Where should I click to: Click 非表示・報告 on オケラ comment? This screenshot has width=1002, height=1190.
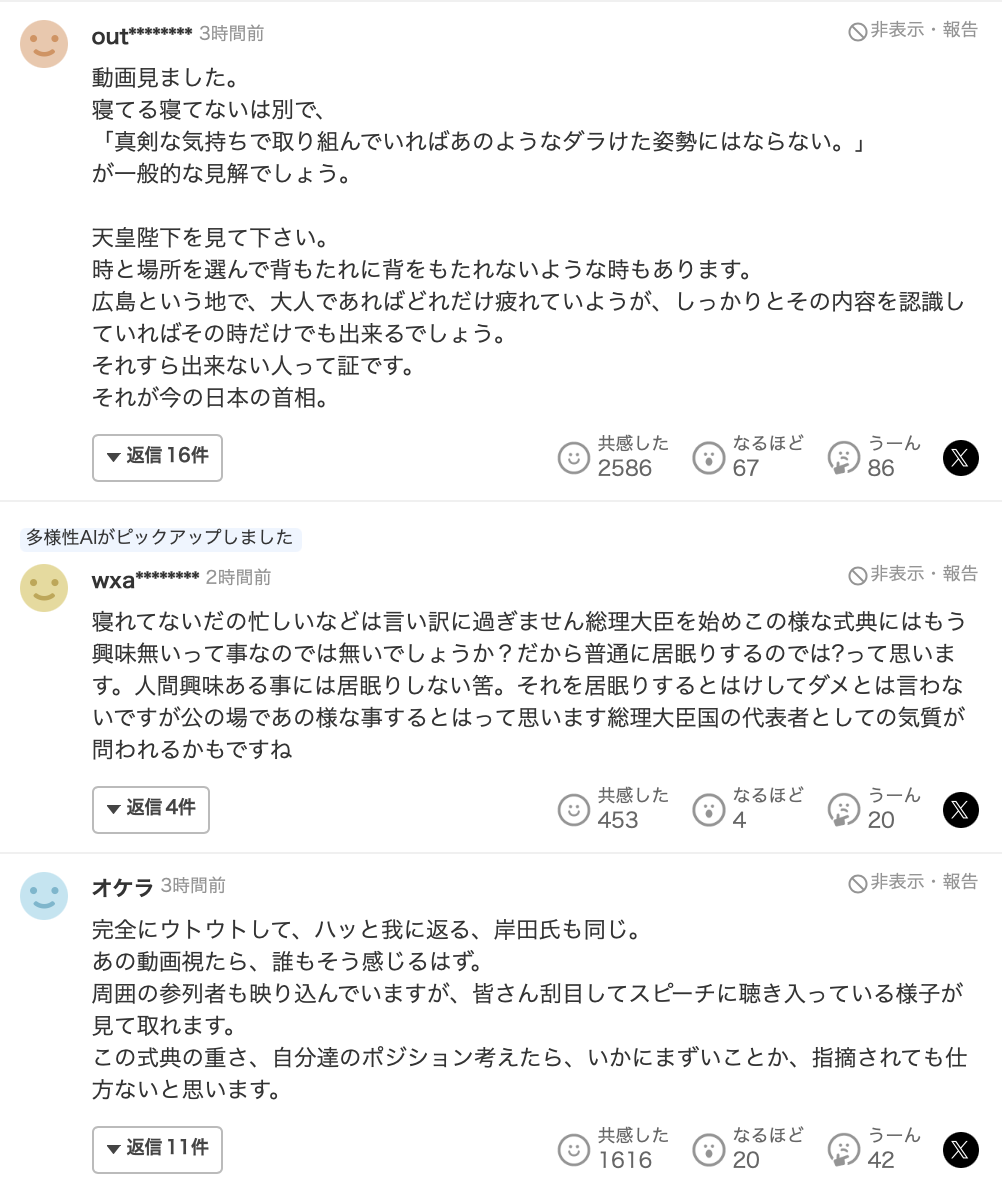[x=912, y=883]
